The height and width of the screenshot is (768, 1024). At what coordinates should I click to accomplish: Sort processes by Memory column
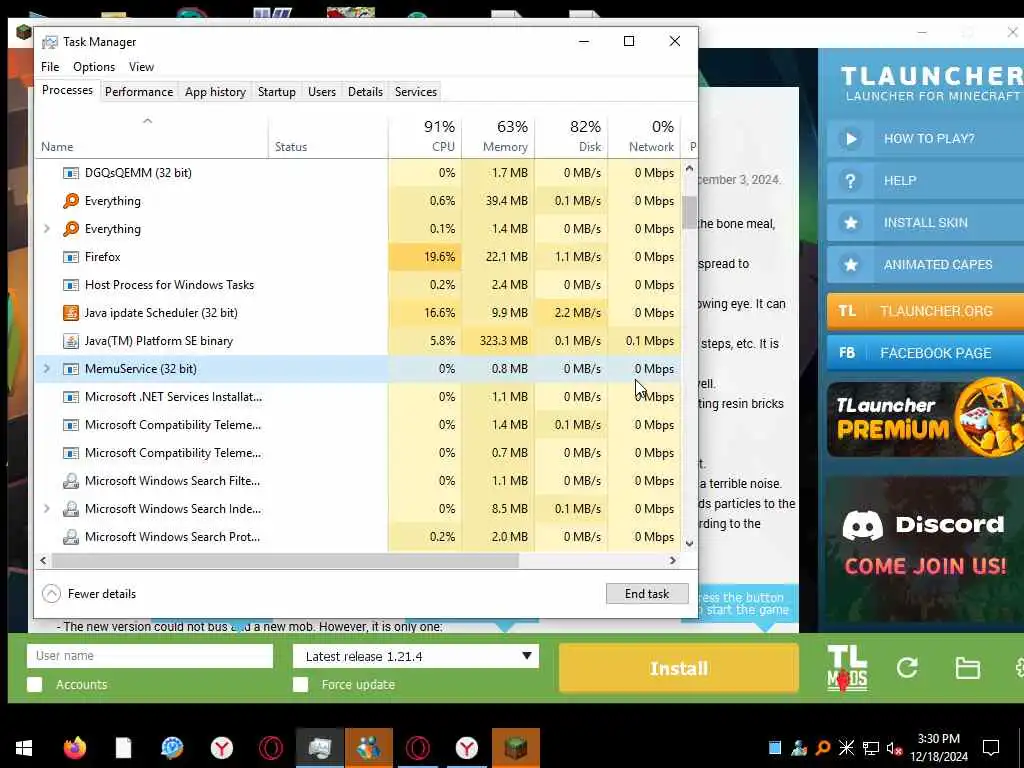(x=498, y=136)
